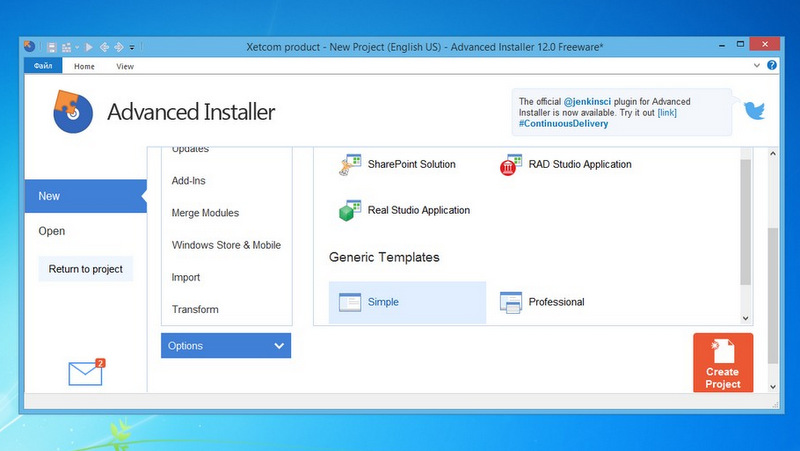Click the Generic Templates heading
Screen dimensions: 800x451
click(x=384, y=257)
